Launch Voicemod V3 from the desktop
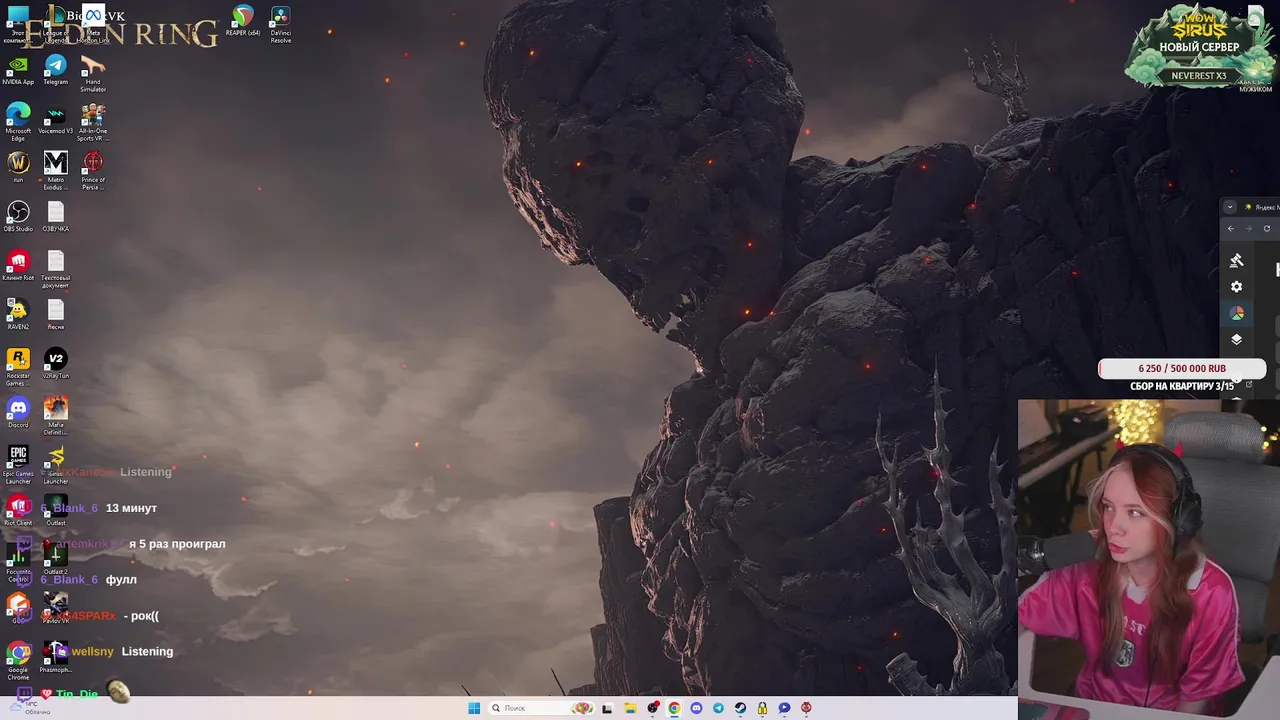Viewport: 1280px width, 720px height. [x=56, y=119]
